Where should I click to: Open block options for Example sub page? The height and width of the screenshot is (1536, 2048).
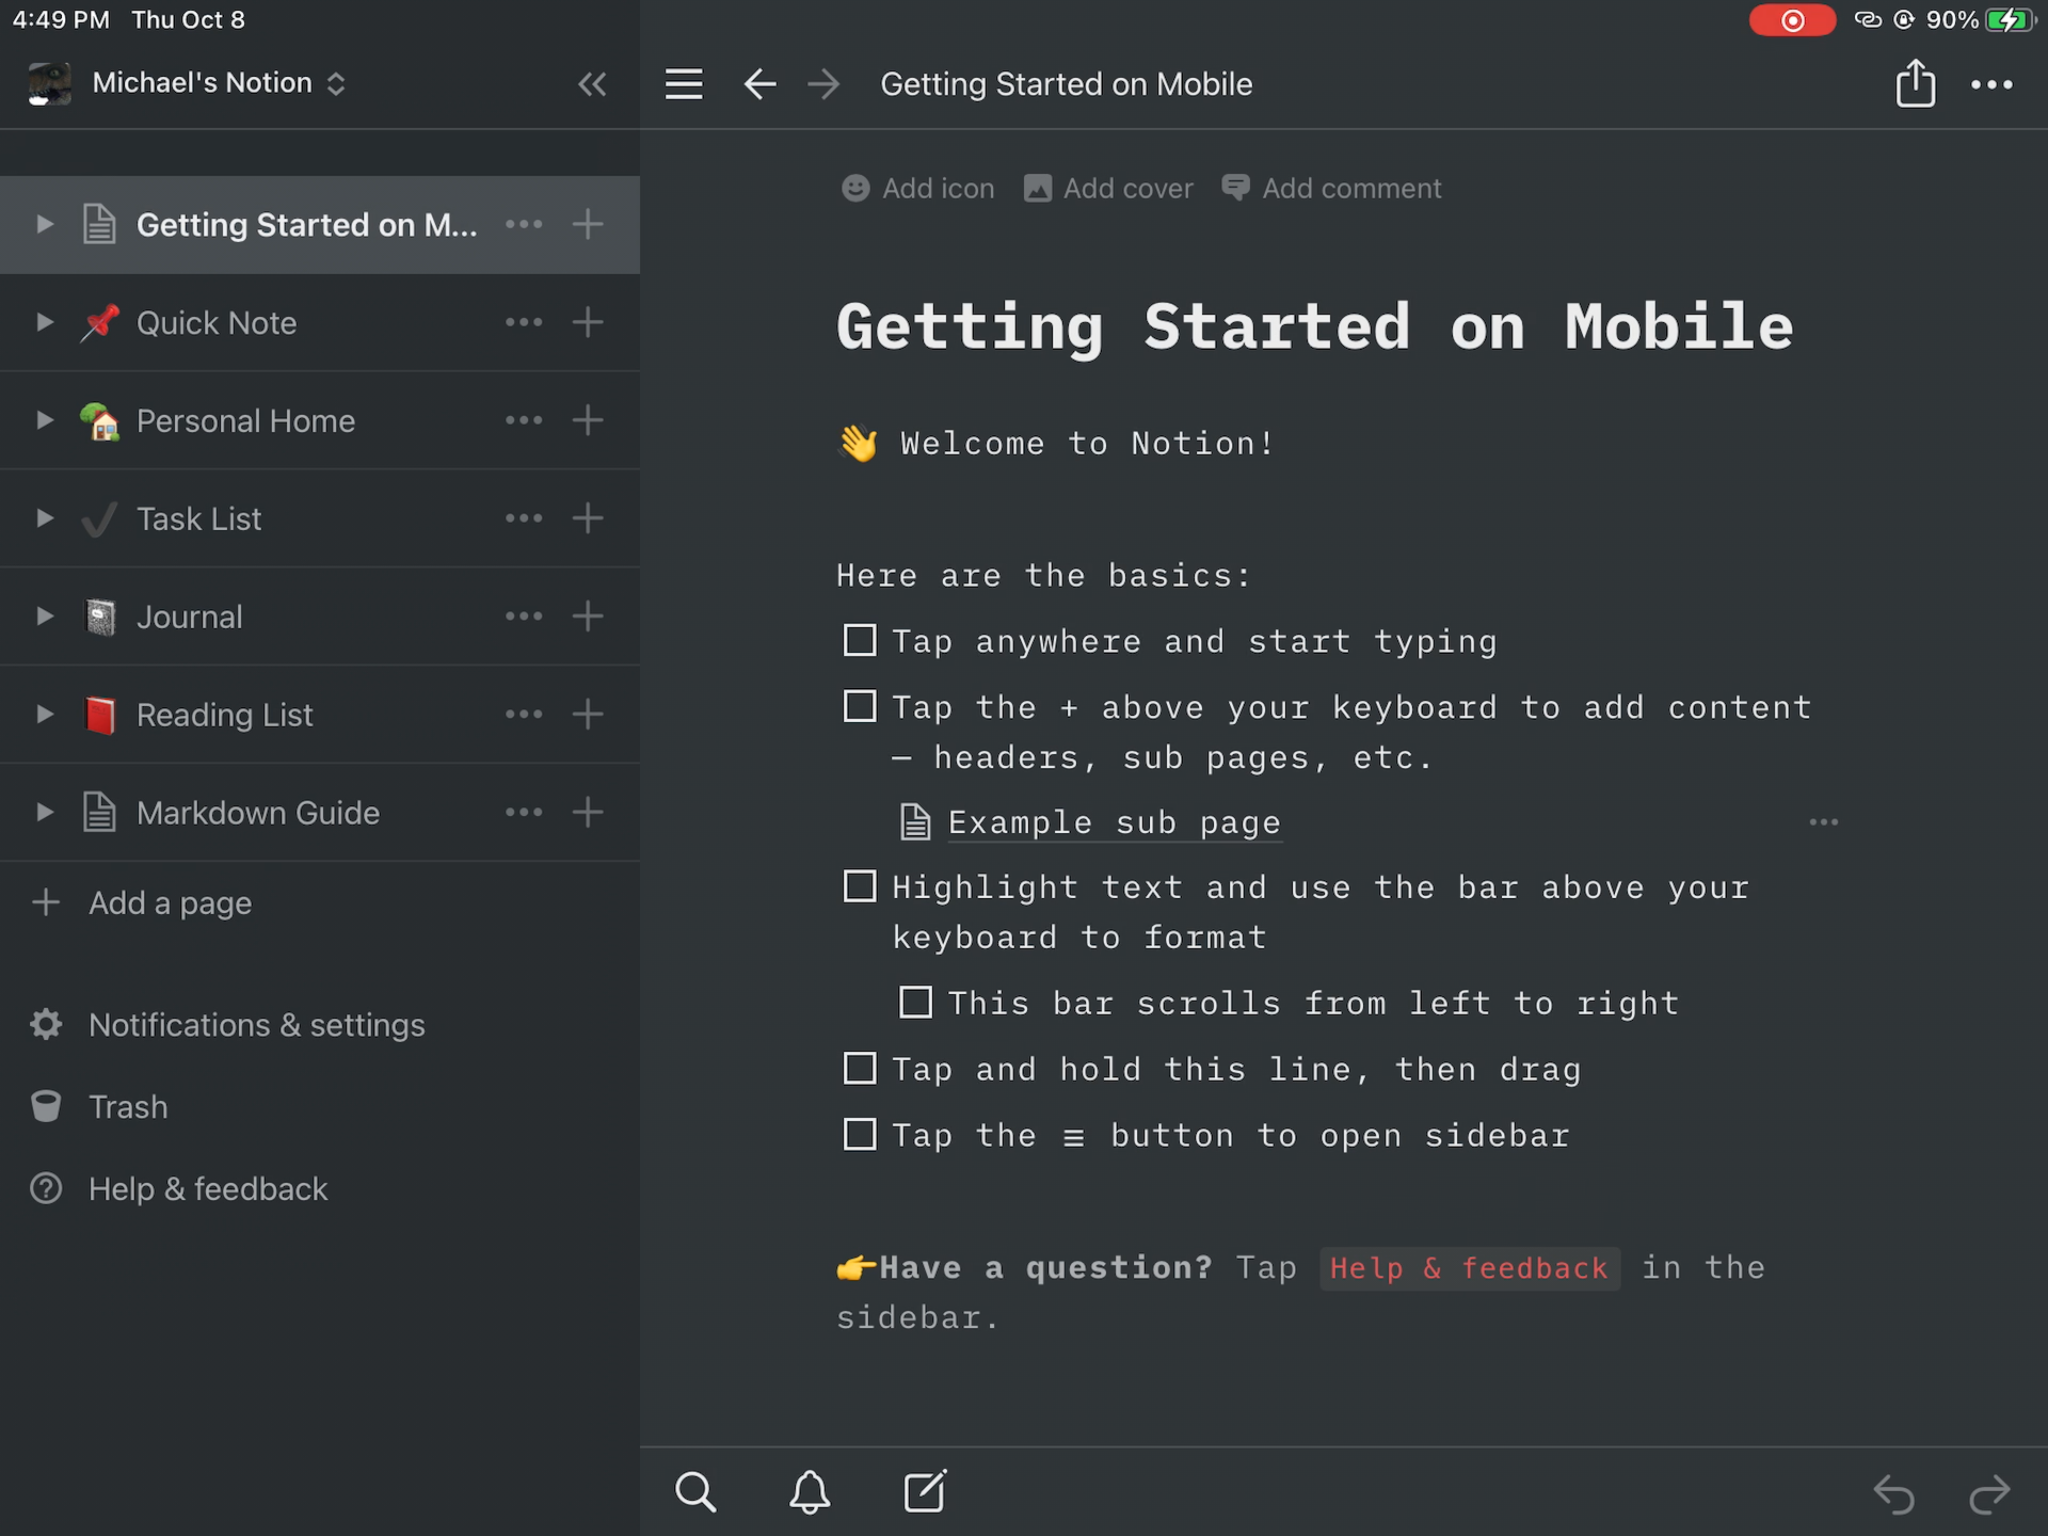[x=1824, y=822]
